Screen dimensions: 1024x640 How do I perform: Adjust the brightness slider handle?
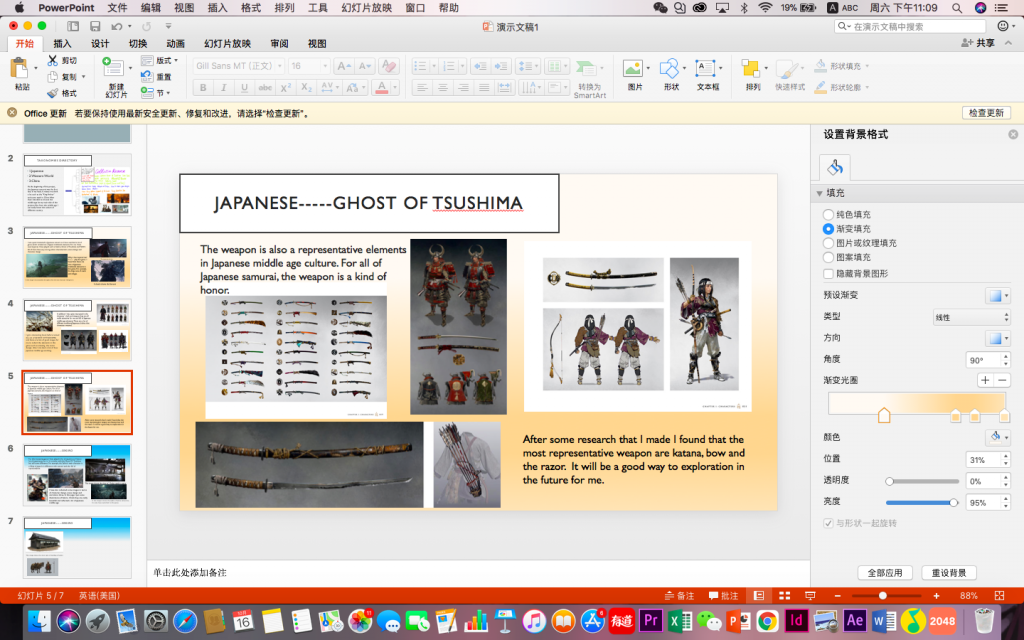[953, 503]
